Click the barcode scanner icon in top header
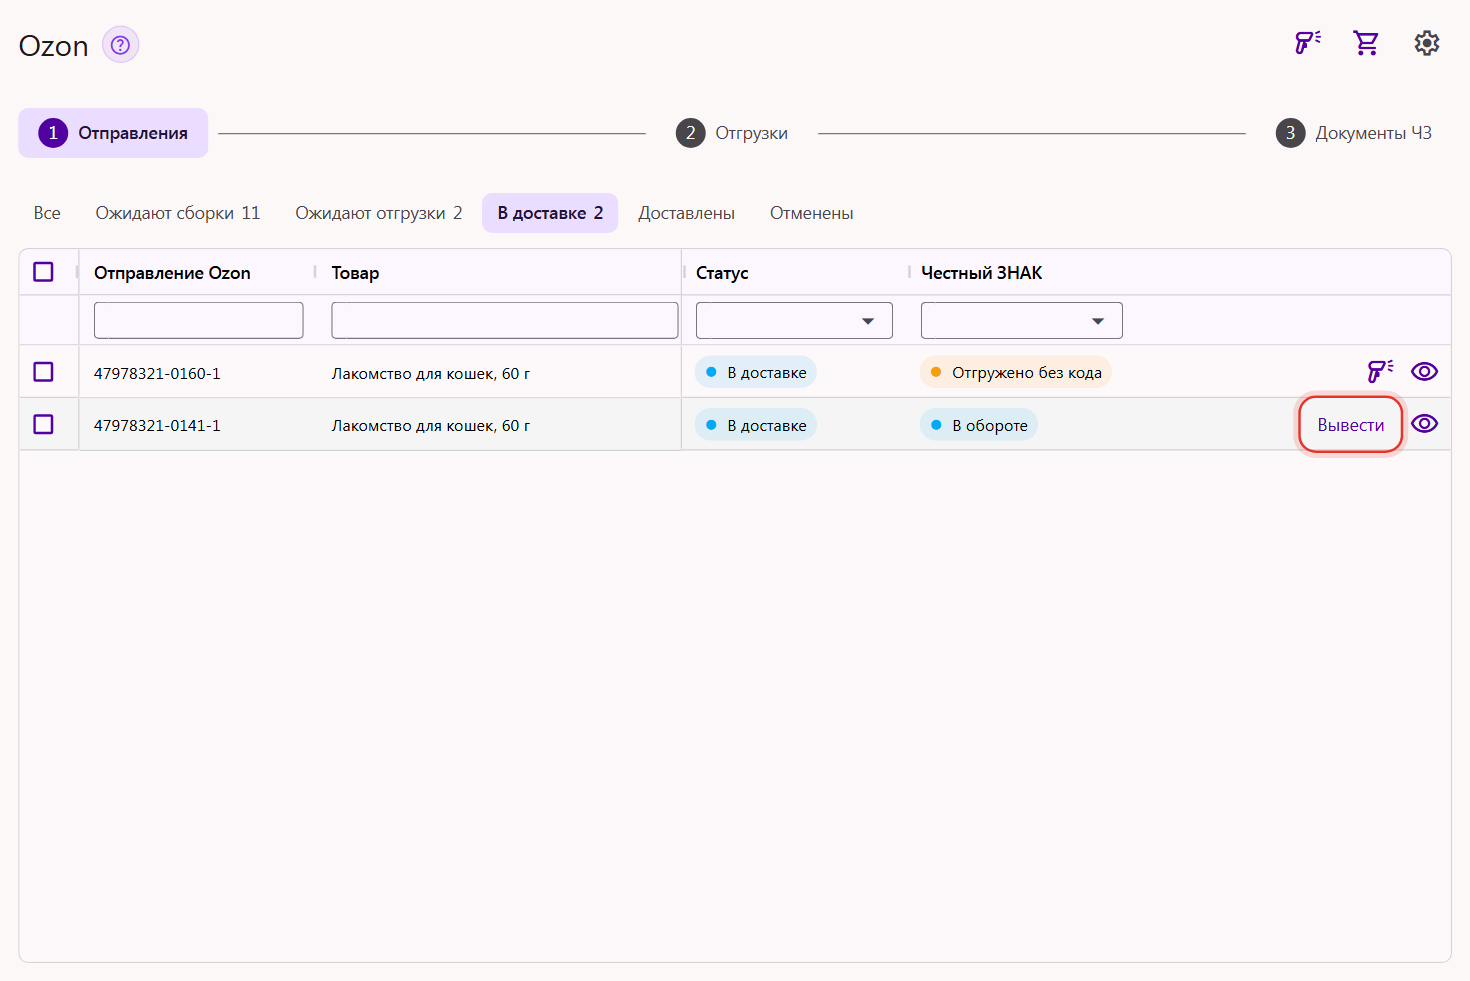 click(x=1308, y=43)
